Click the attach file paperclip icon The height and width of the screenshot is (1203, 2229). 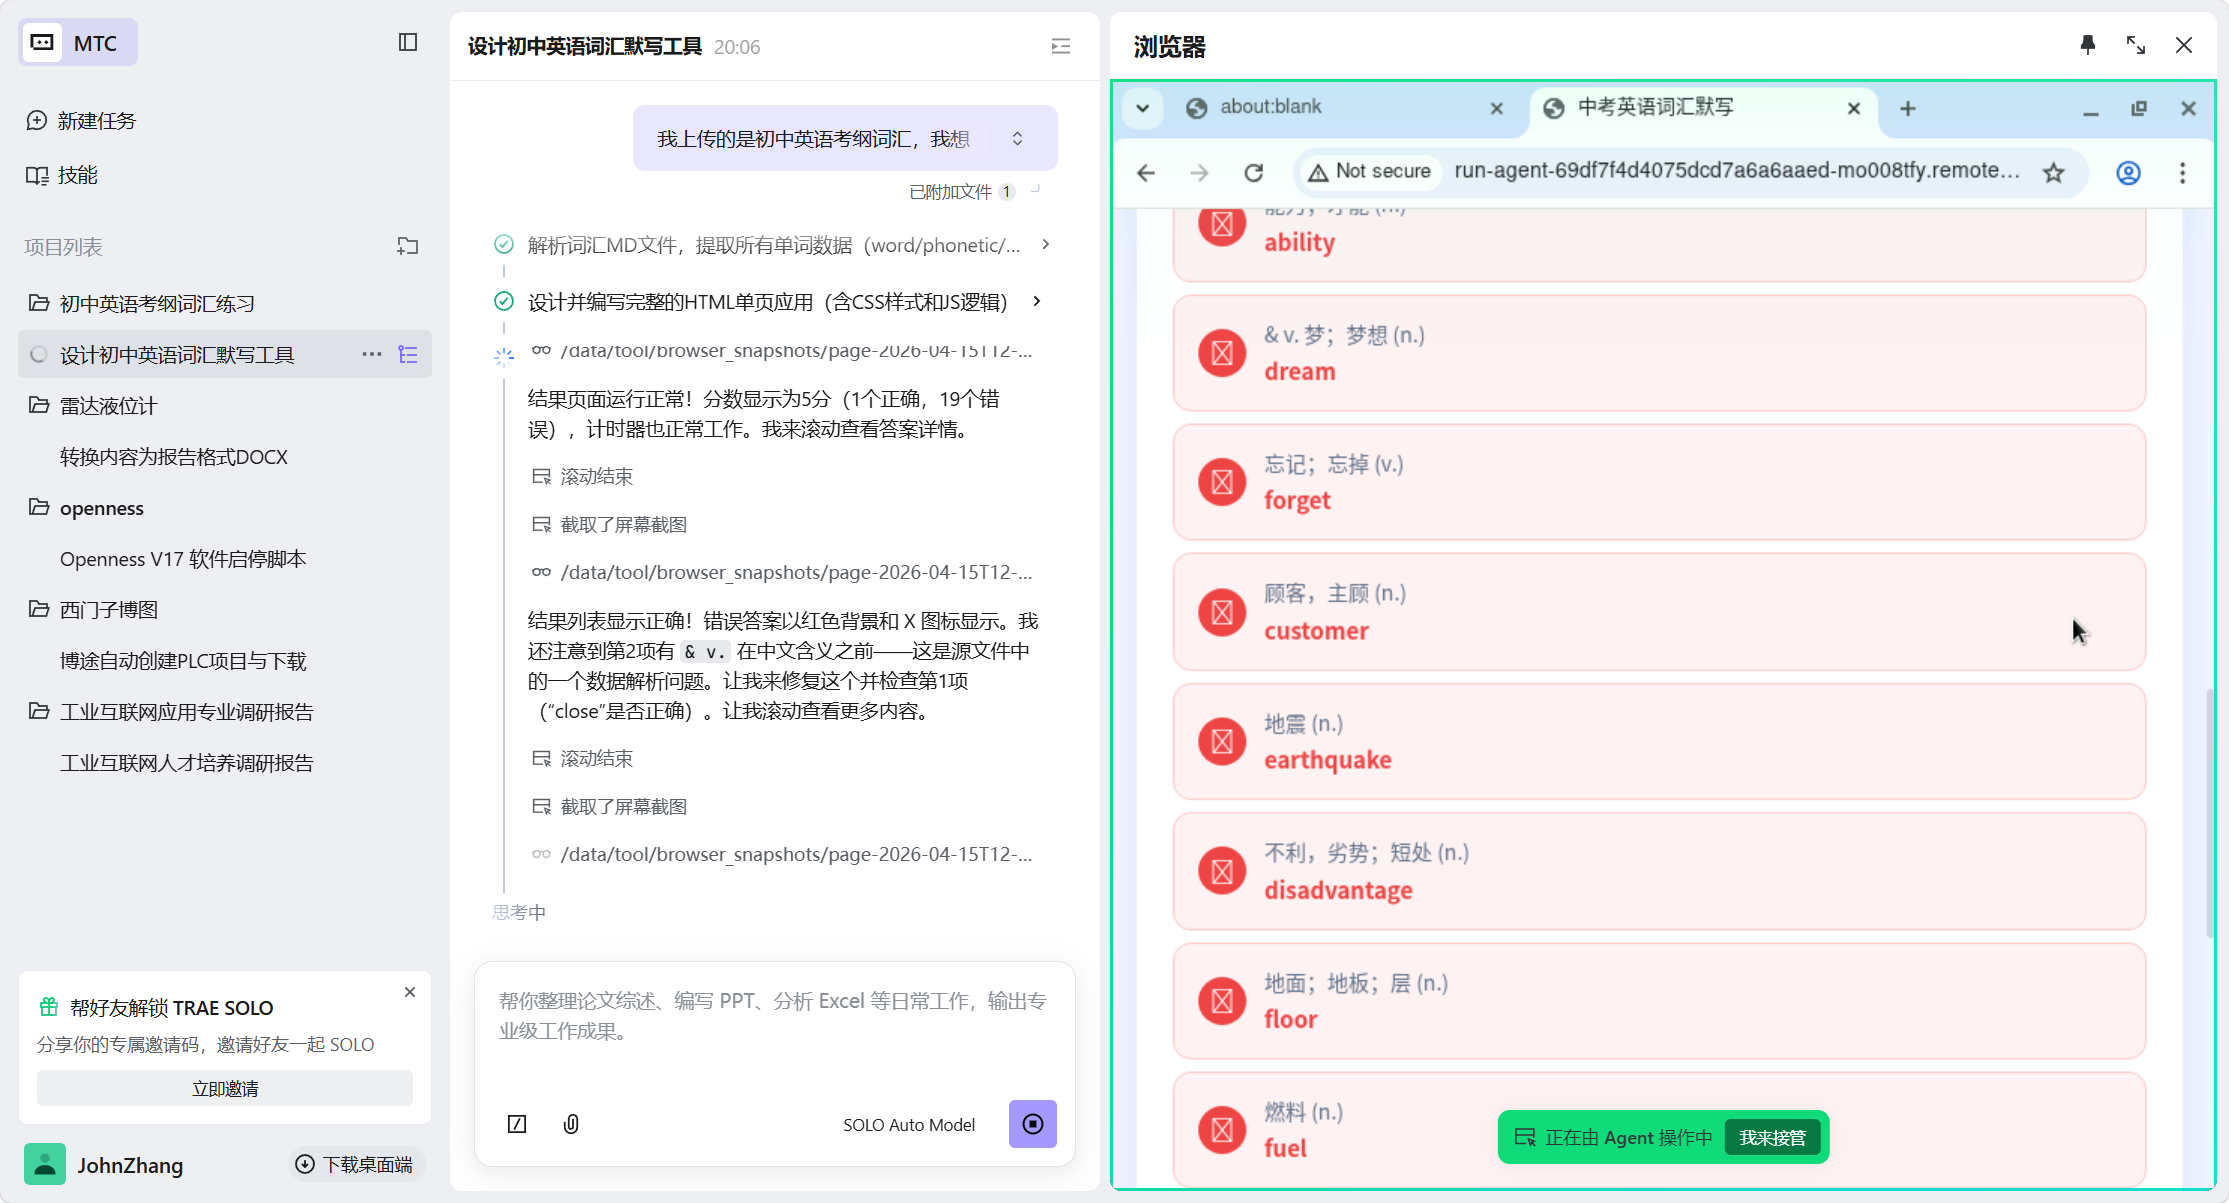[x=571, y=1124]
